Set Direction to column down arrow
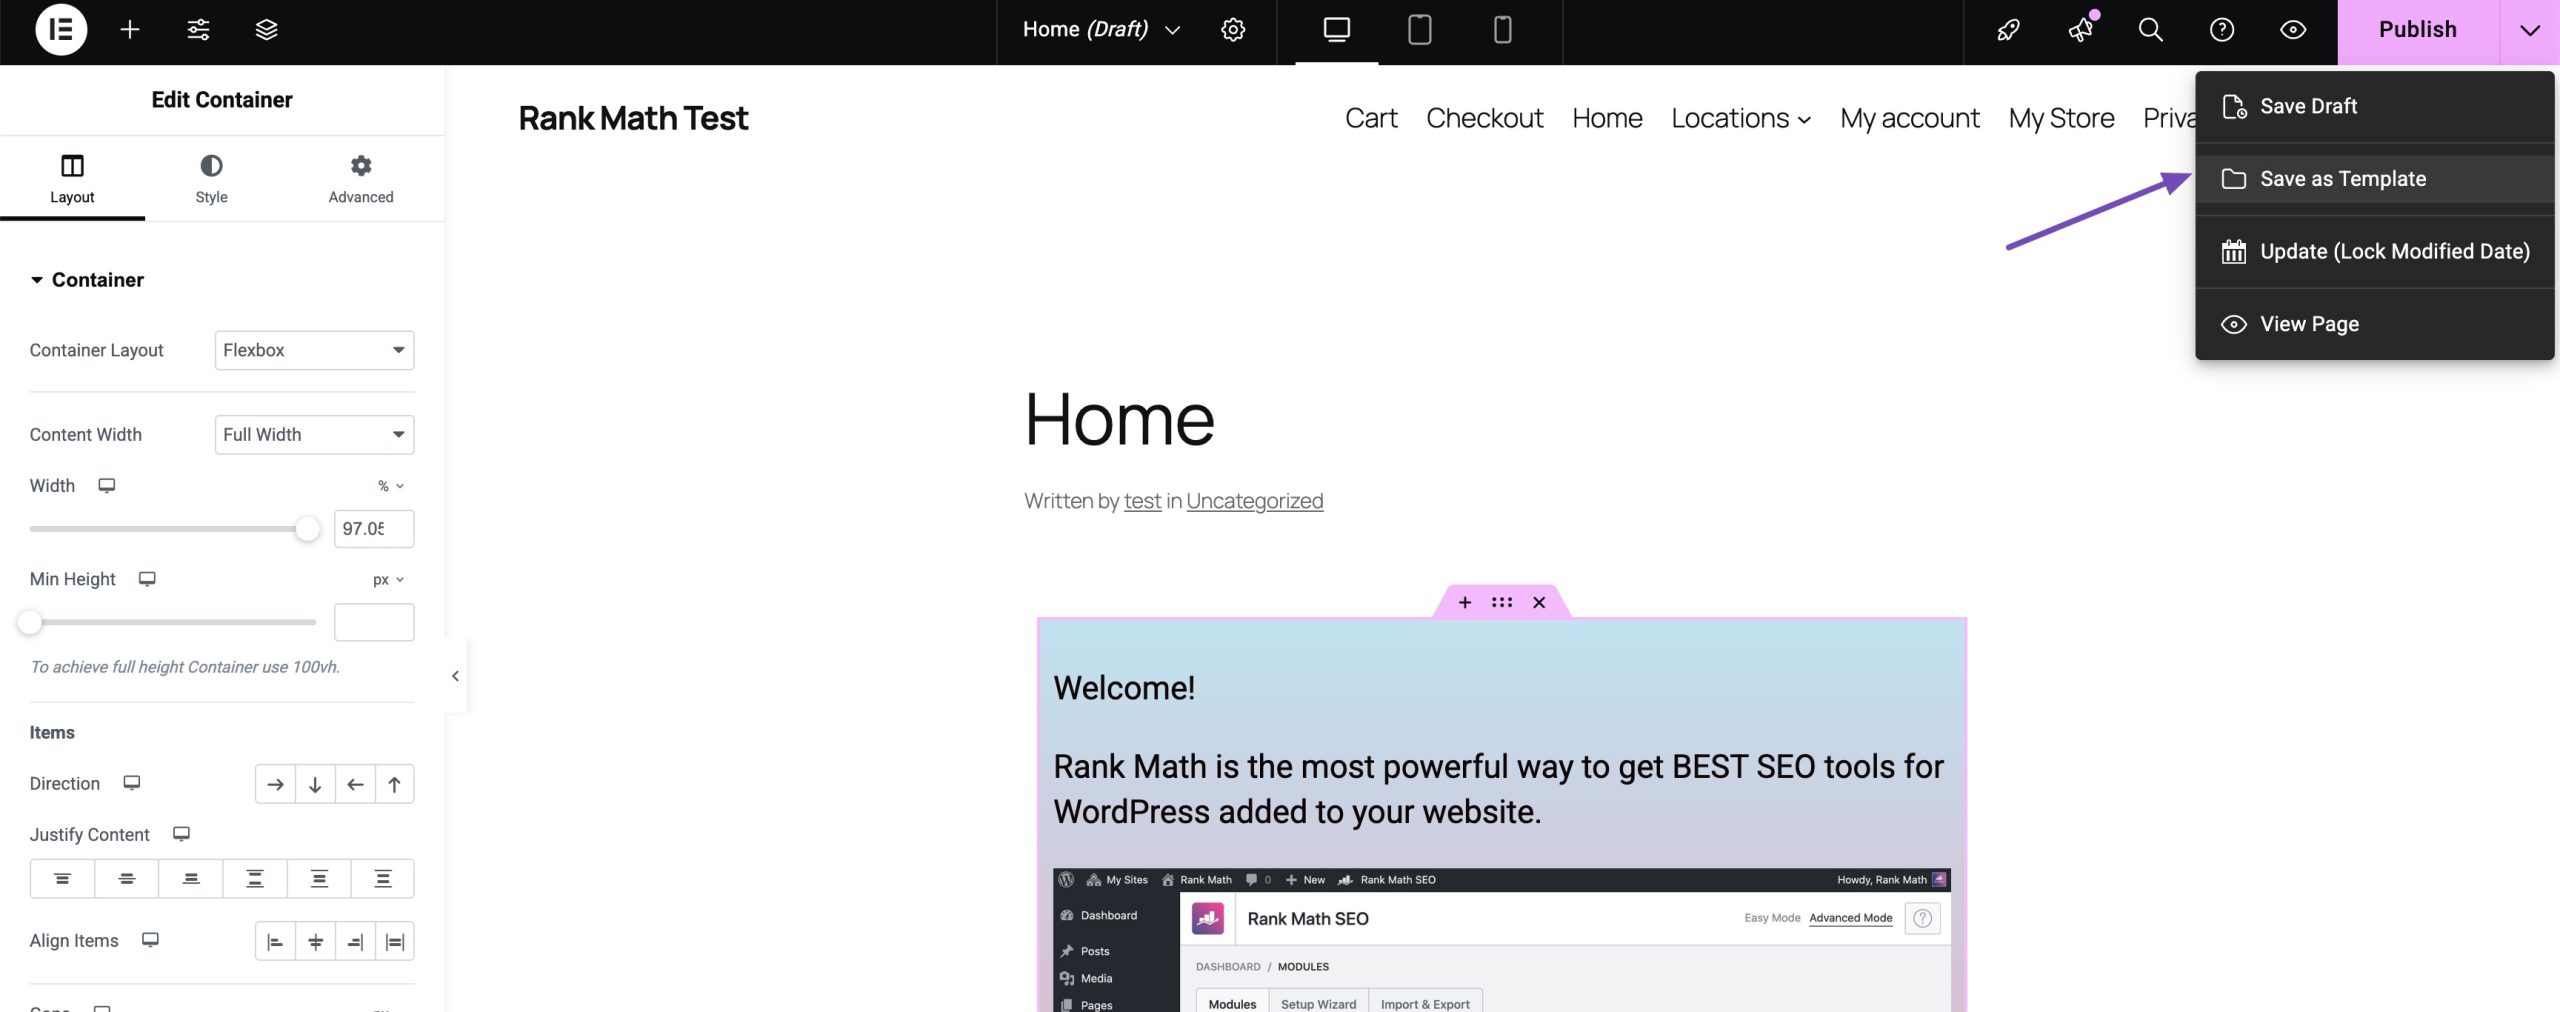Image resolution: width=2560 pixels, height=1012 pixels. [x=315, y=785]
